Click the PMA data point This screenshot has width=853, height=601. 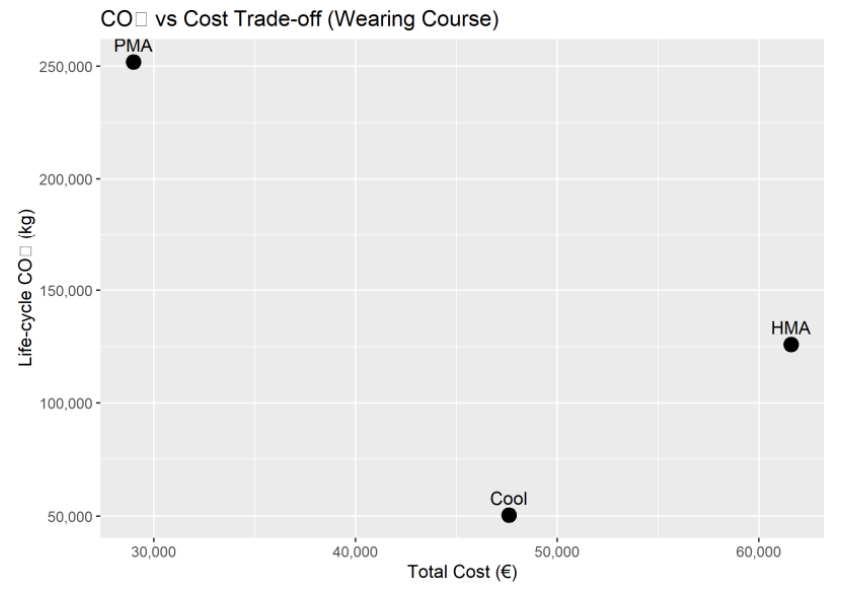(133, 63)
